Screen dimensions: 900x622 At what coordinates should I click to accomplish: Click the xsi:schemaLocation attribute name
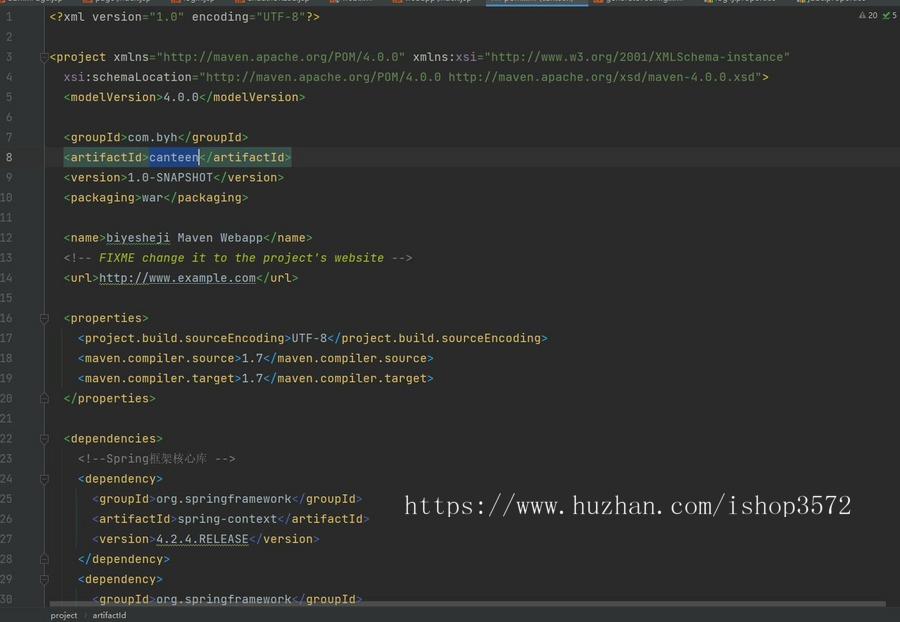coord(127,77)
